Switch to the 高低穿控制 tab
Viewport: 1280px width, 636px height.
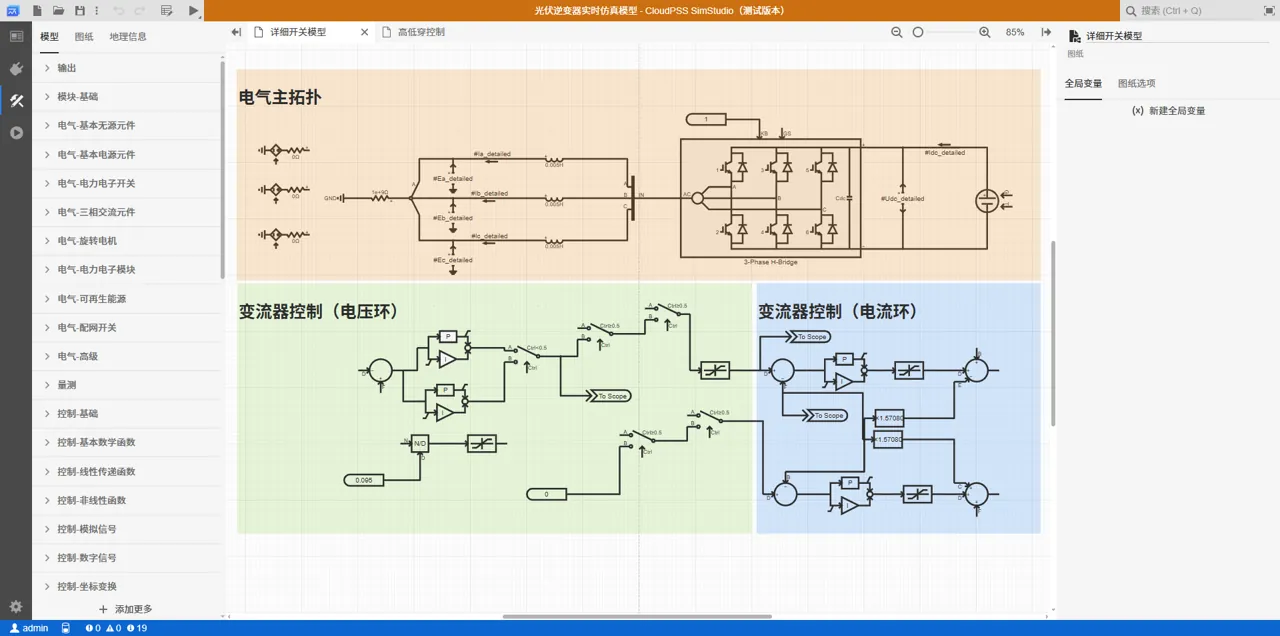coord(420,32)
